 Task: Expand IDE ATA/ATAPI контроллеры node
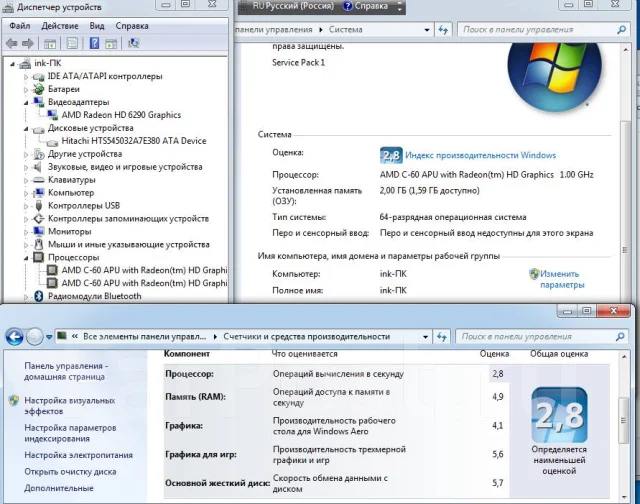coord(26,77)
